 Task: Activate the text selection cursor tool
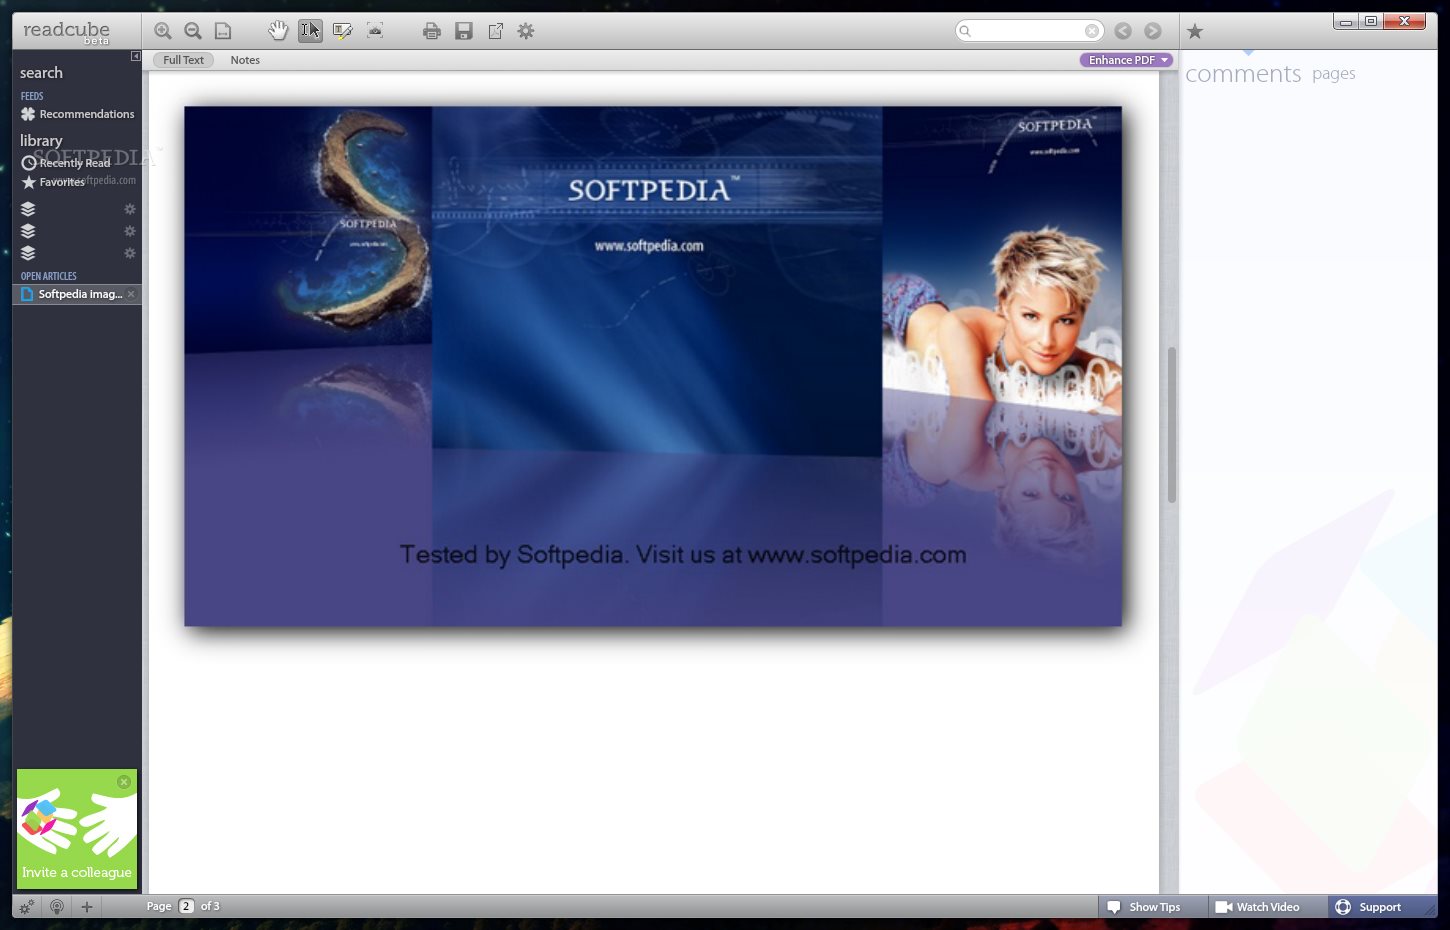click(310, 31)
